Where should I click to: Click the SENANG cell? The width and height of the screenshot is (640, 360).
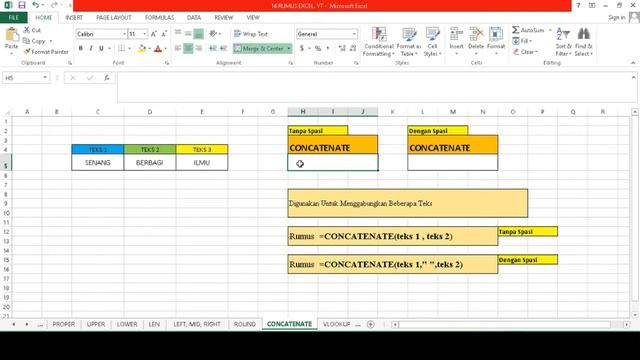point(98,162)
